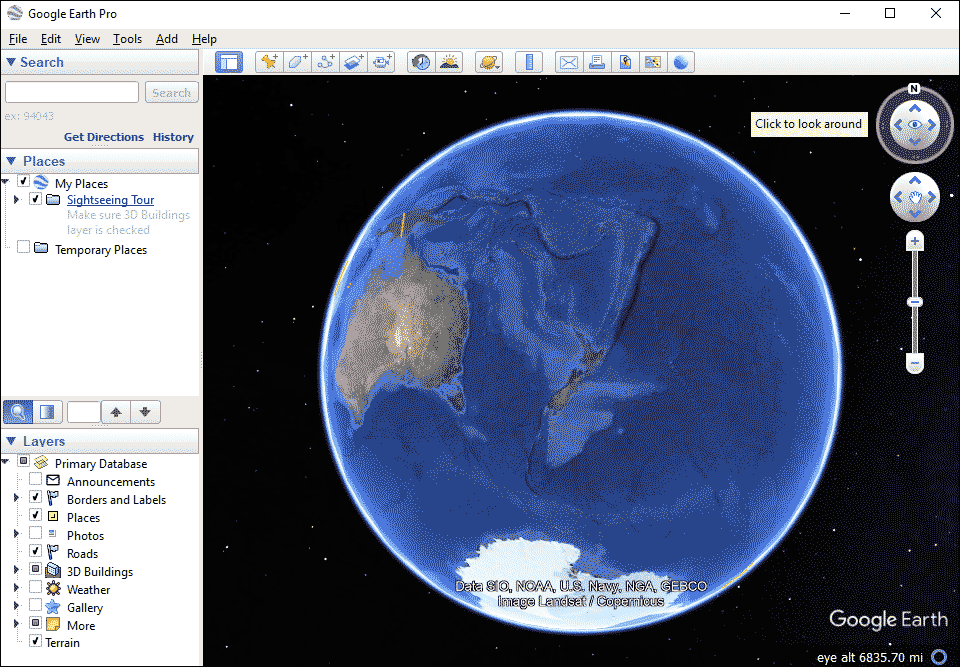Click the print toolbar icon
This screenshot has width=960, height=667.
pos(597,62)
